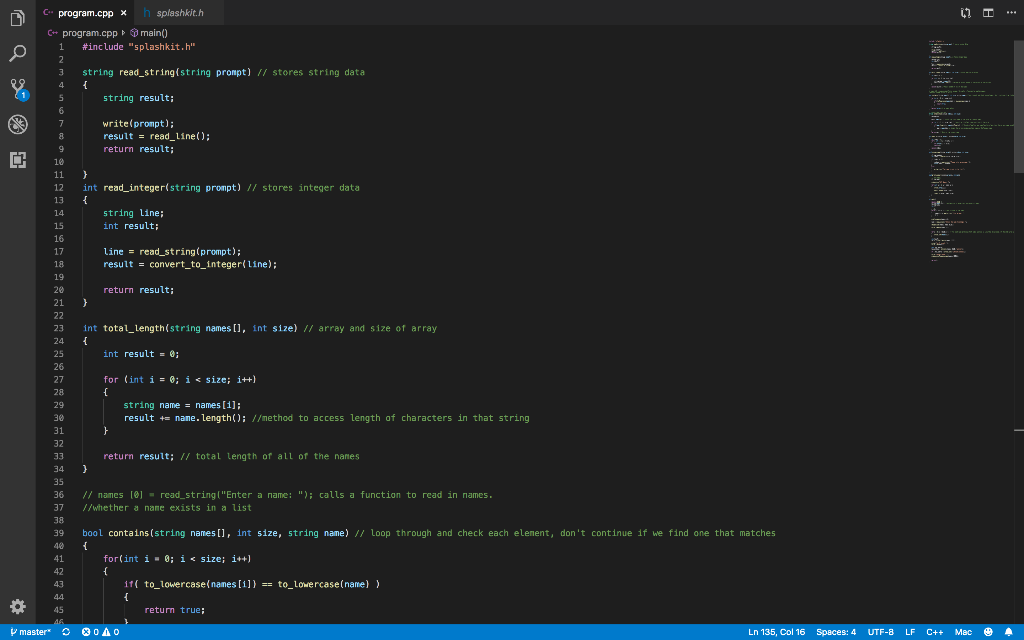The image size is (1024, 640).
Task: Click the minimap code overview
Action: click(970, 150)
